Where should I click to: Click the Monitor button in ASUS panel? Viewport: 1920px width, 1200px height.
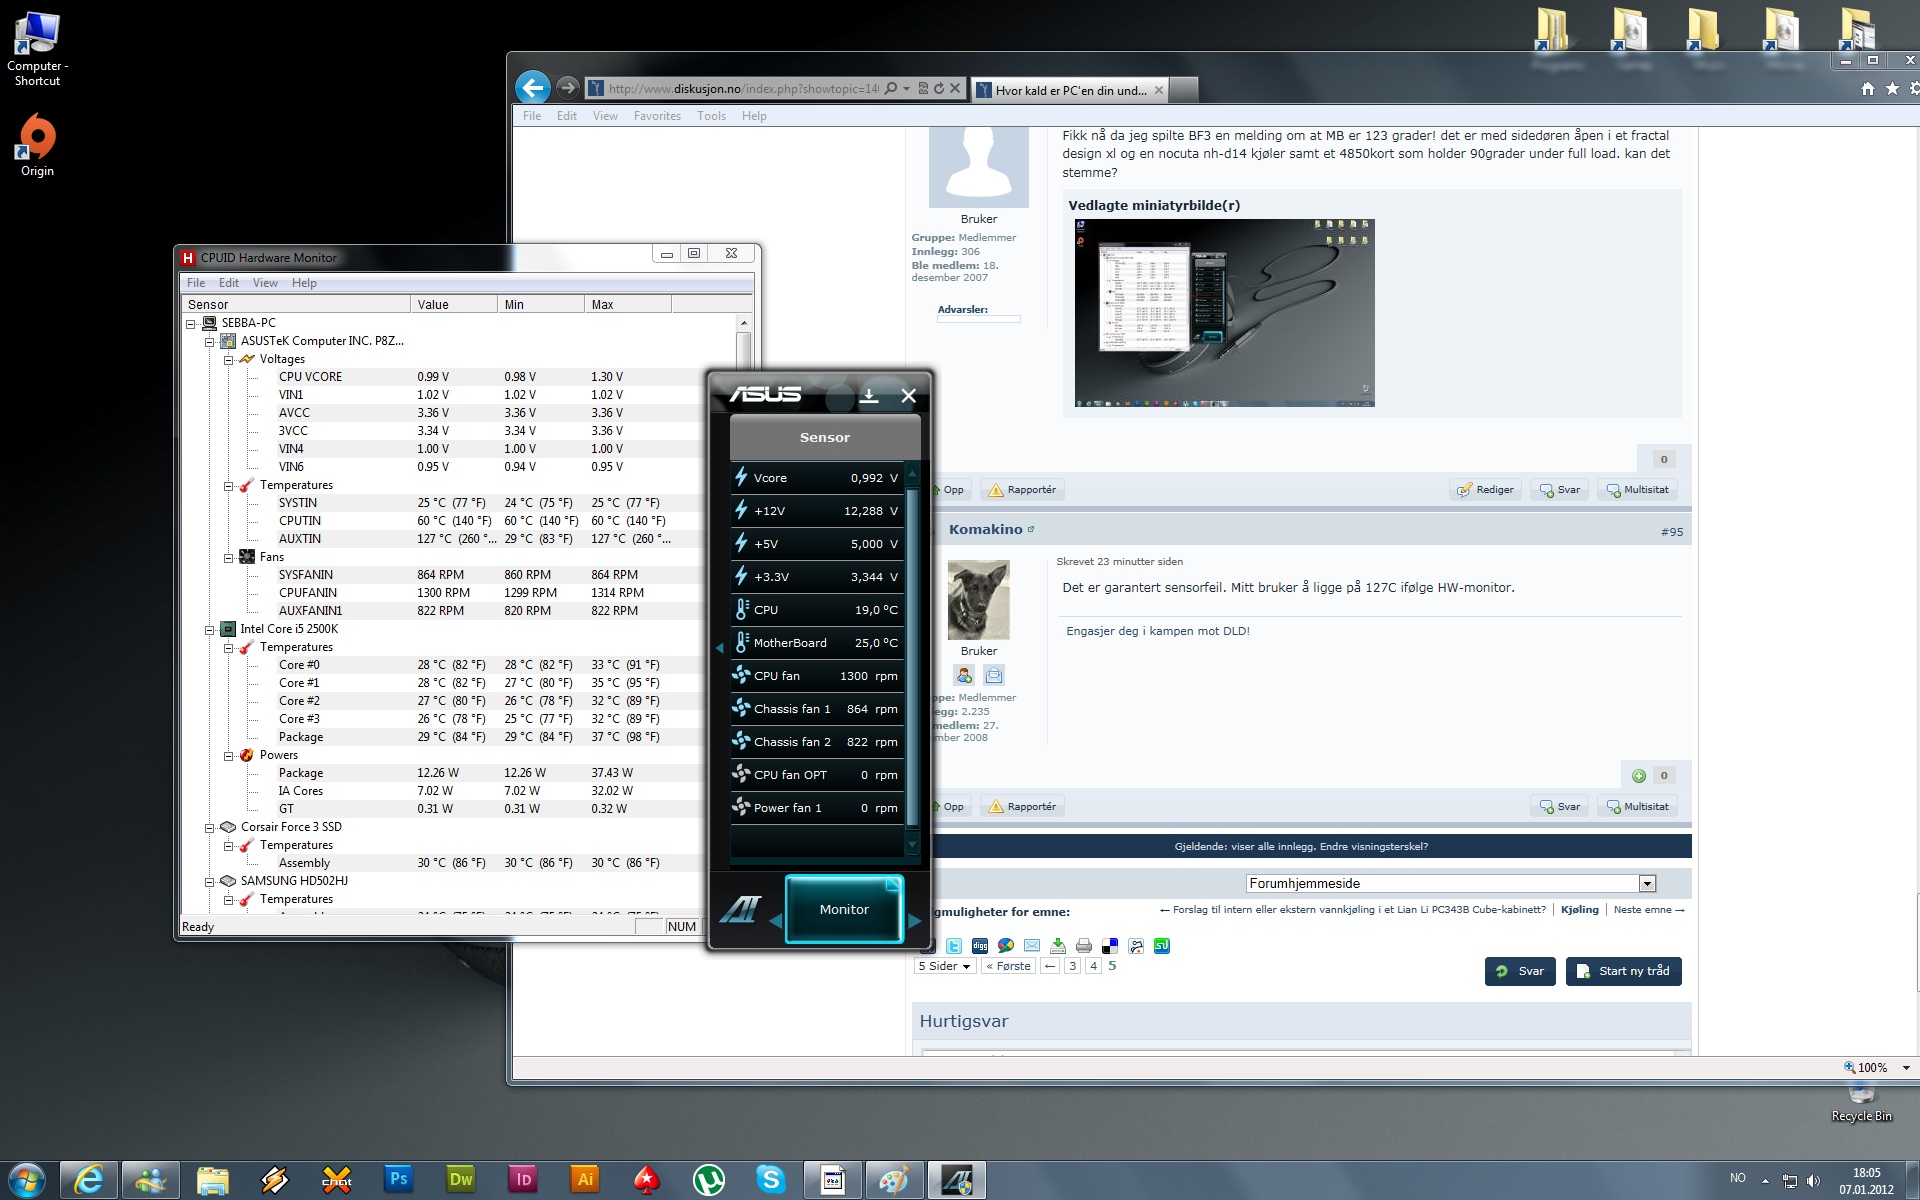click(844, 909)
